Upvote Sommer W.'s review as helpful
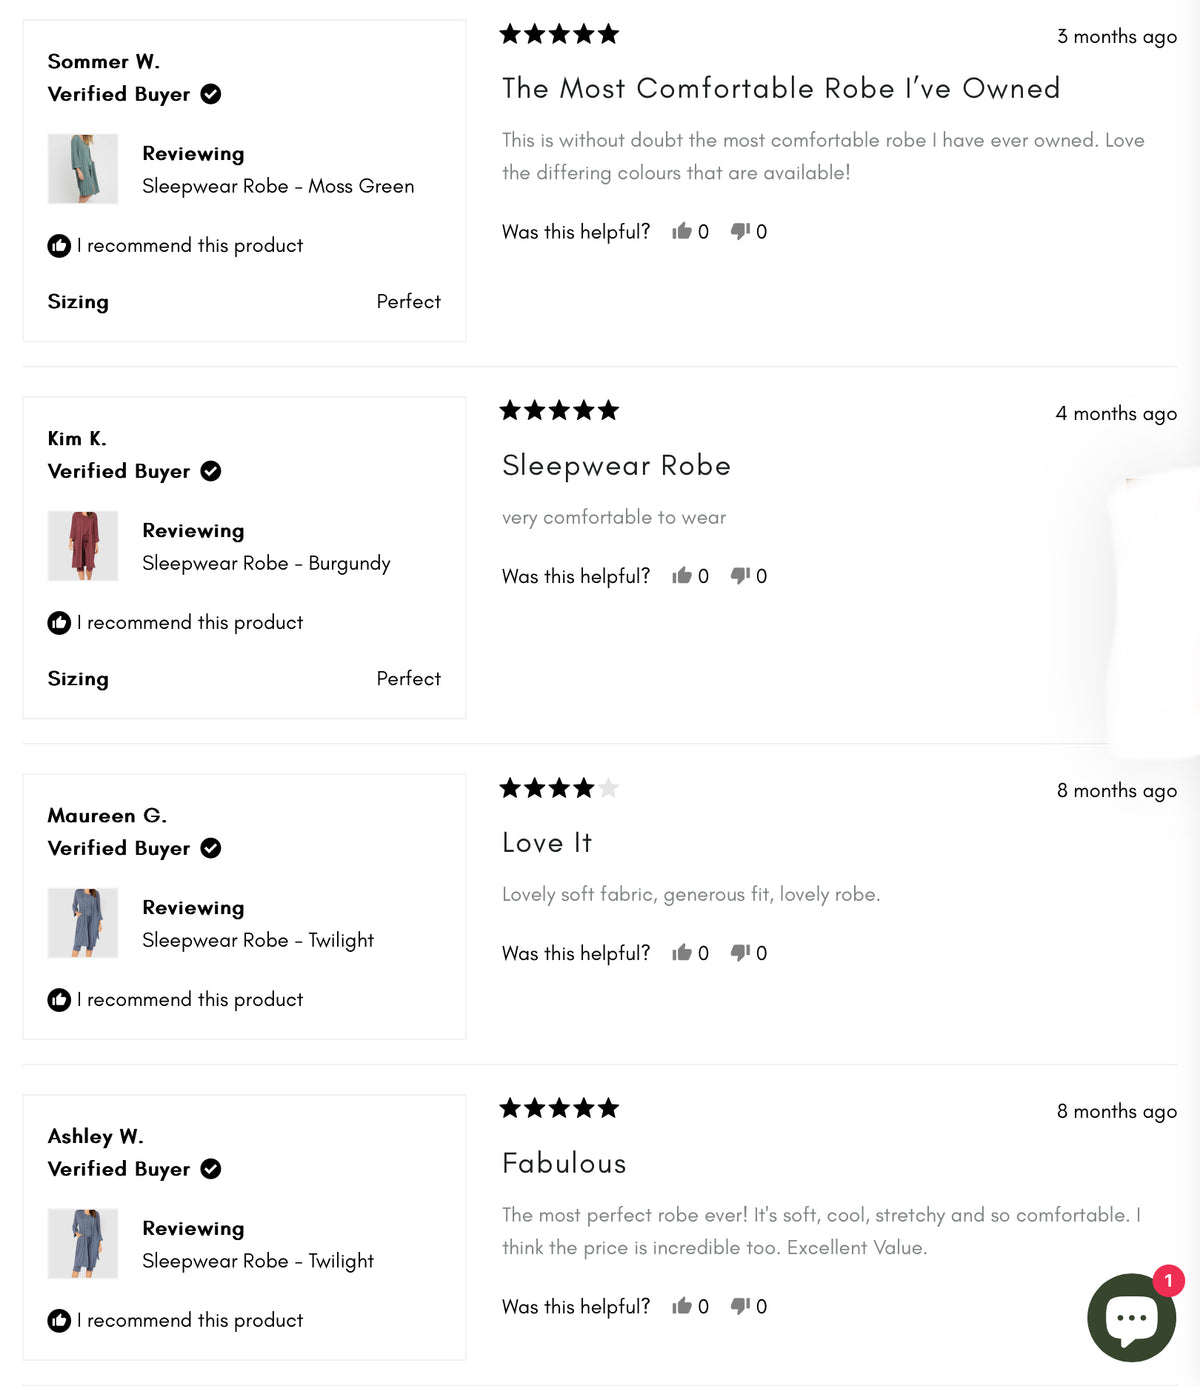This screenshot has height=1386, width=1200. click(x=682, y=232)
